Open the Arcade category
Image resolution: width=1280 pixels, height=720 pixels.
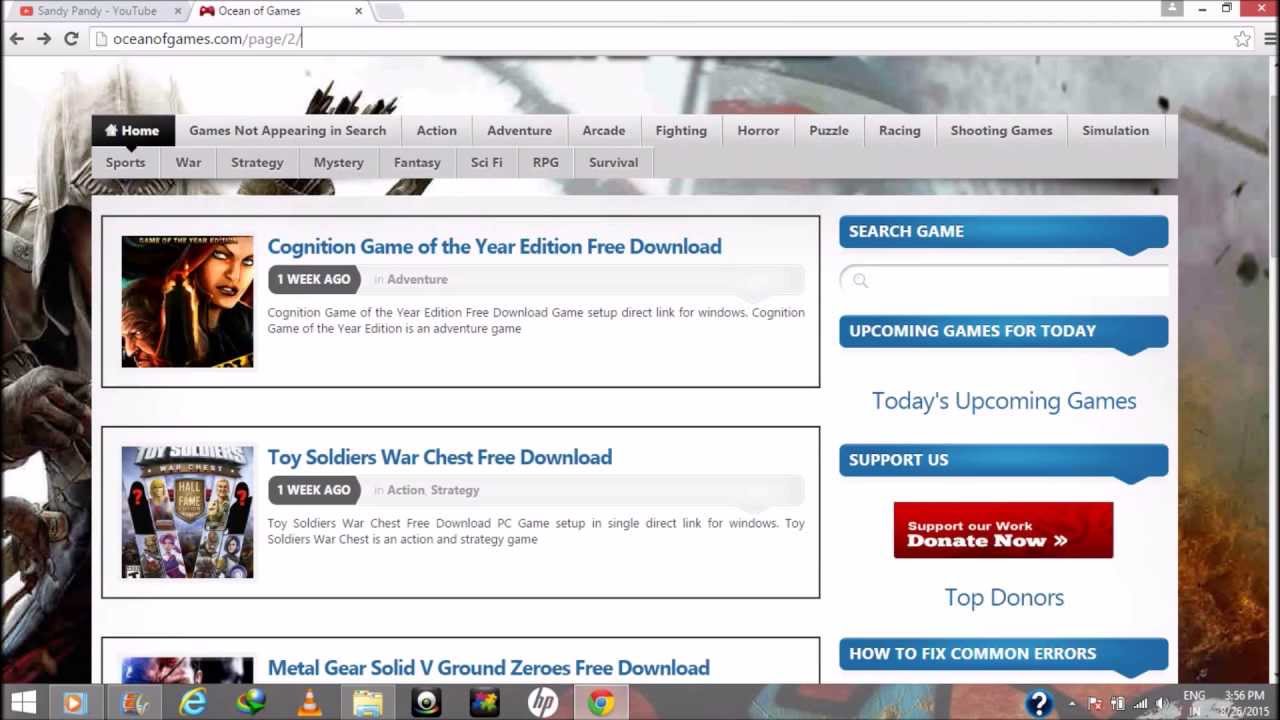(x=604, y=130)
